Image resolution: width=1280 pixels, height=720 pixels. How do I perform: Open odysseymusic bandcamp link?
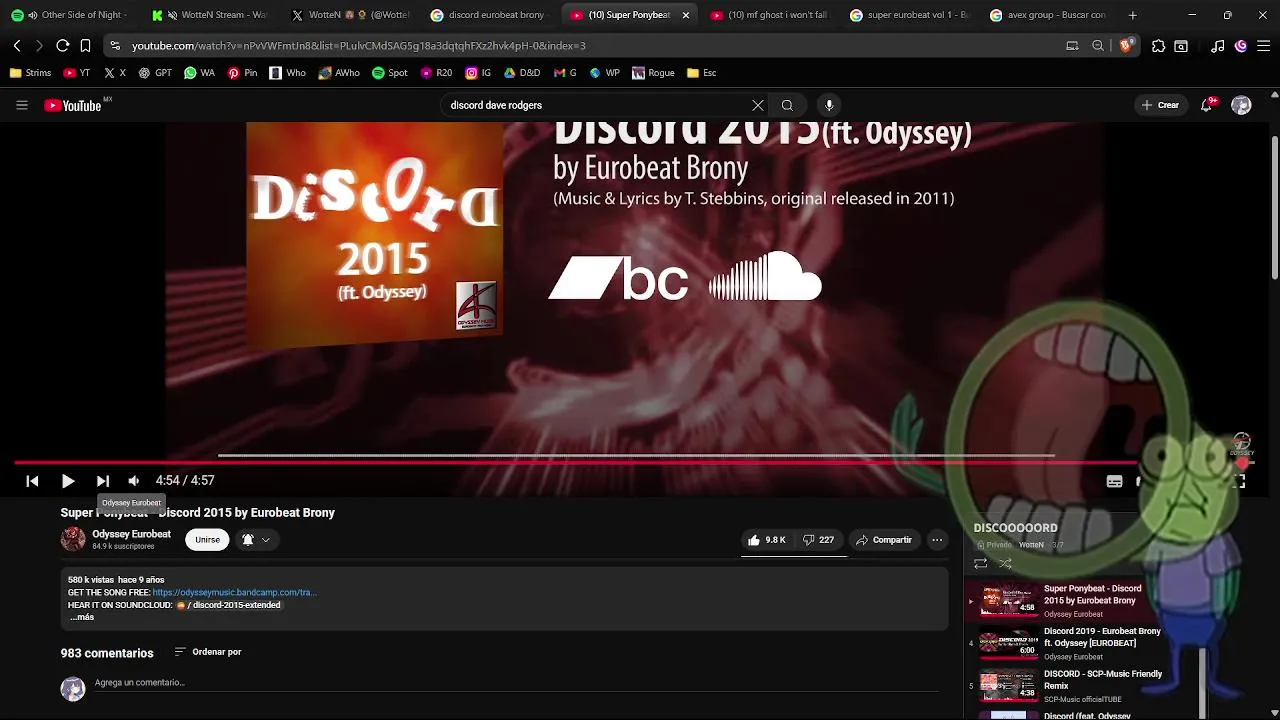235,592
